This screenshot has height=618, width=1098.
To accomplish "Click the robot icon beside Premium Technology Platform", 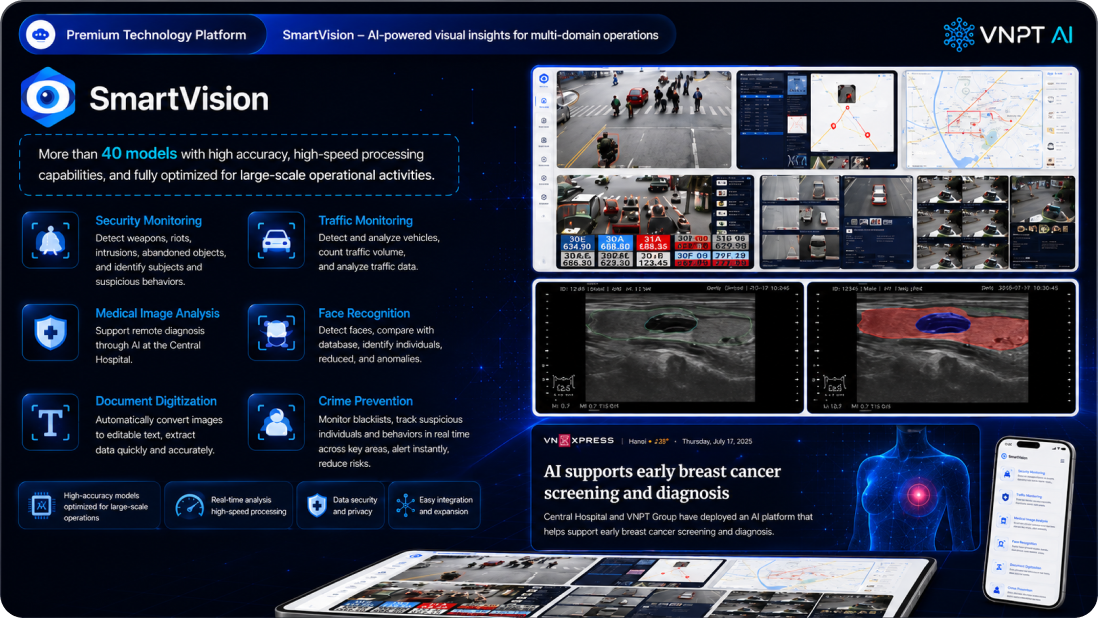I will click(41, 34).
